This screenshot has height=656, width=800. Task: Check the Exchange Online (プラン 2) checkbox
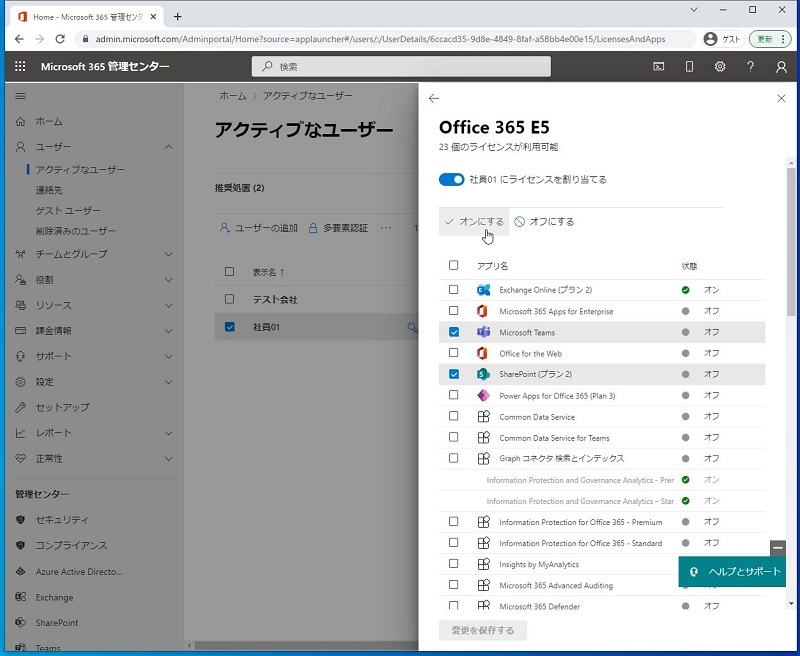[454, 290]
